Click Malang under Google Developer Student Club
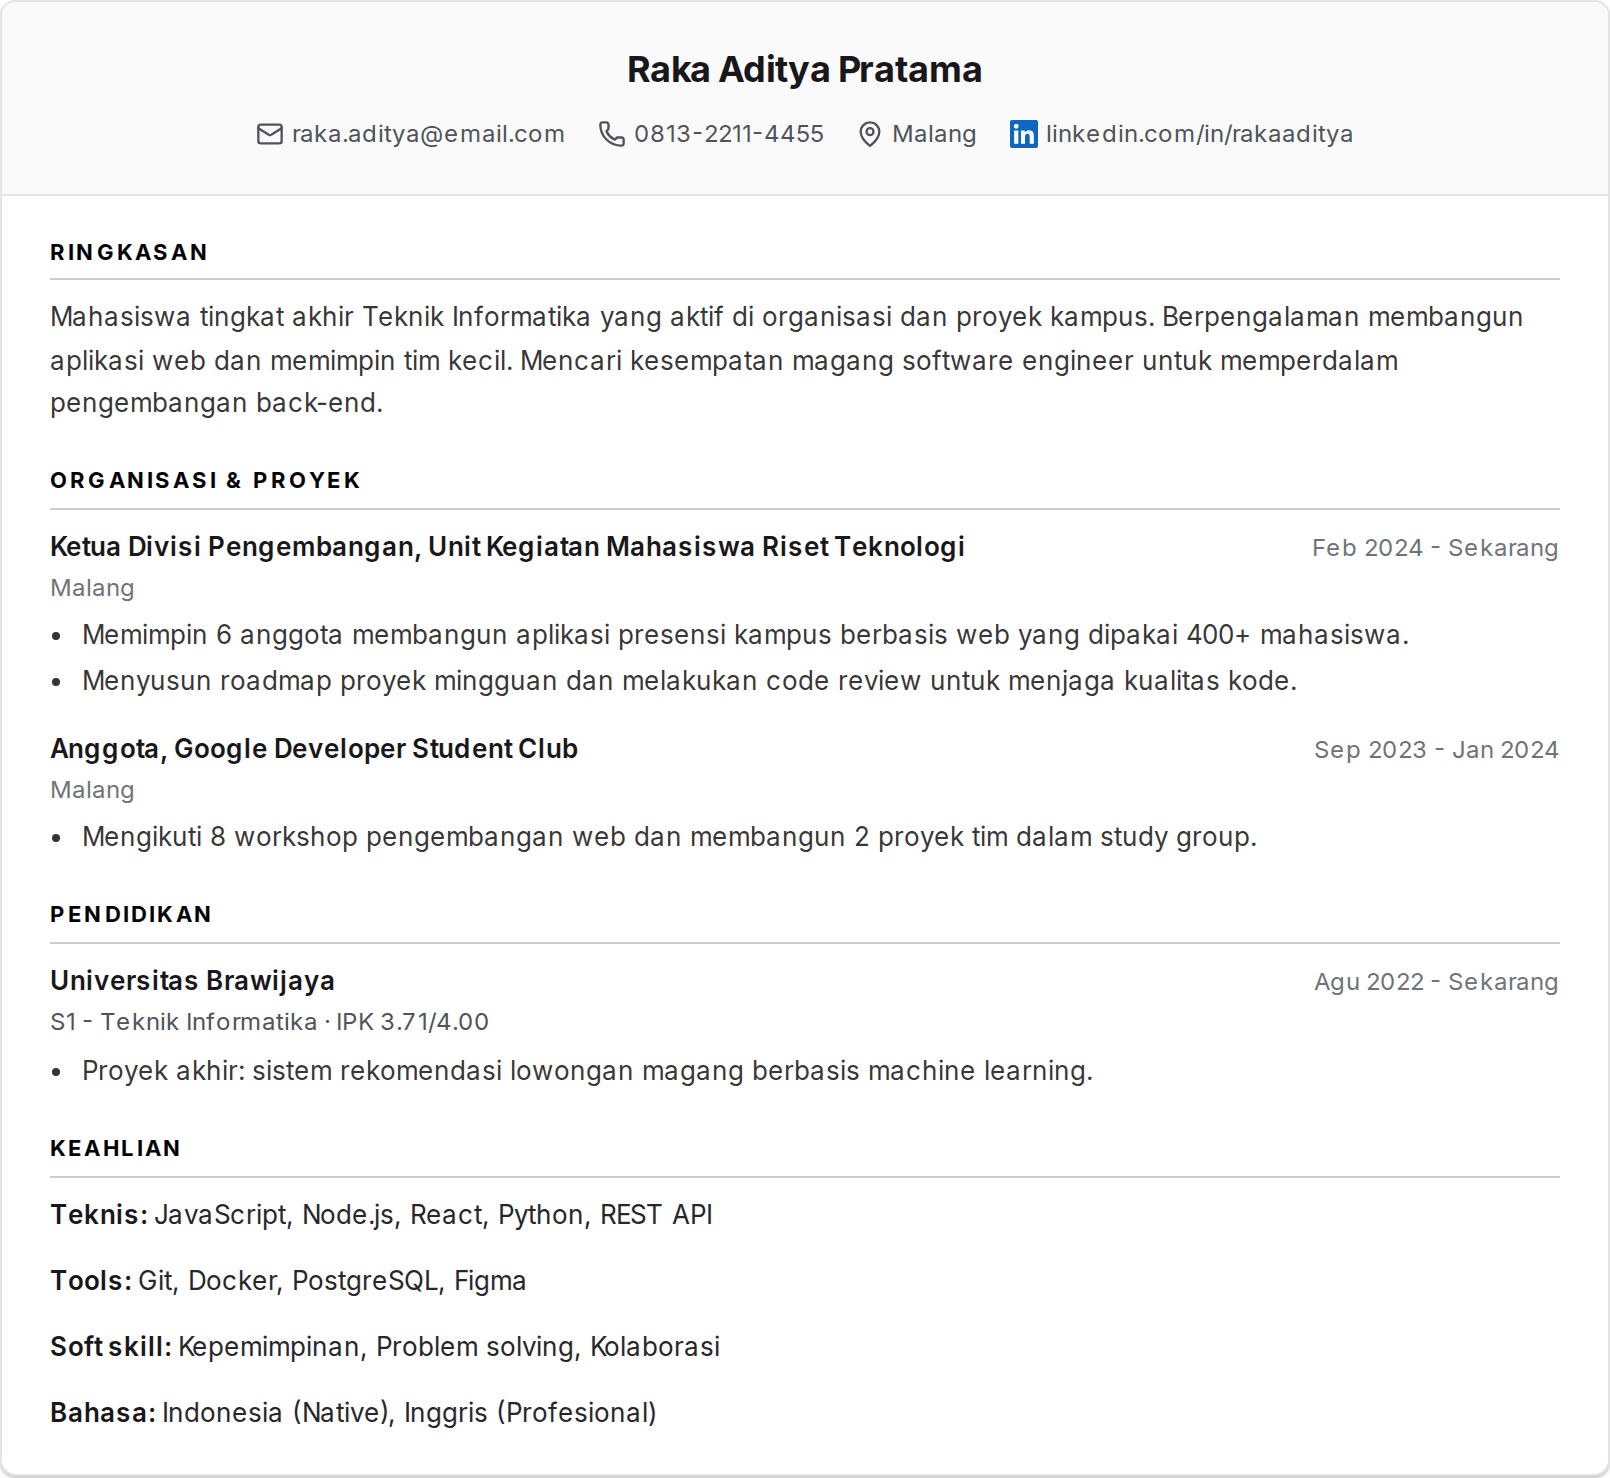The width and height of the screenshot is (1610, 1478). (92, 790)
